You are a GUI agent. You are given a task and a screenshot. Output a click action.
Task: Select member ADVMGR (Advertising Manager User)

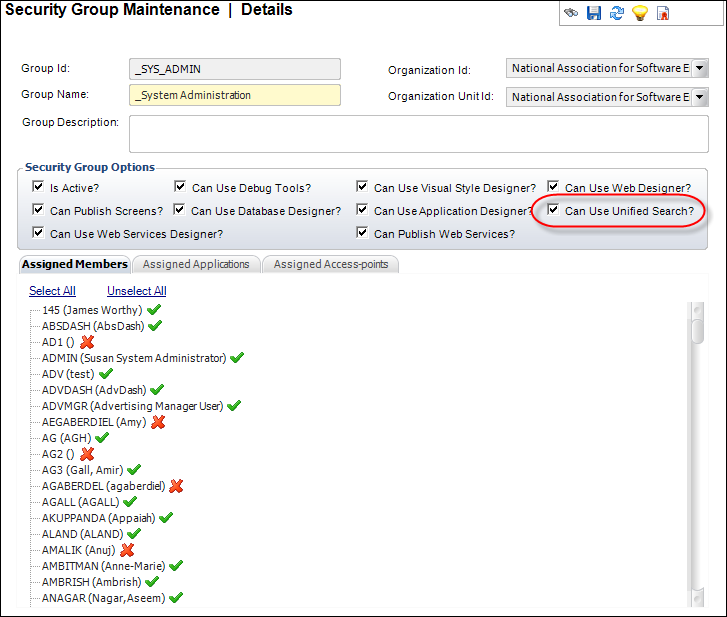coord(133,406)
